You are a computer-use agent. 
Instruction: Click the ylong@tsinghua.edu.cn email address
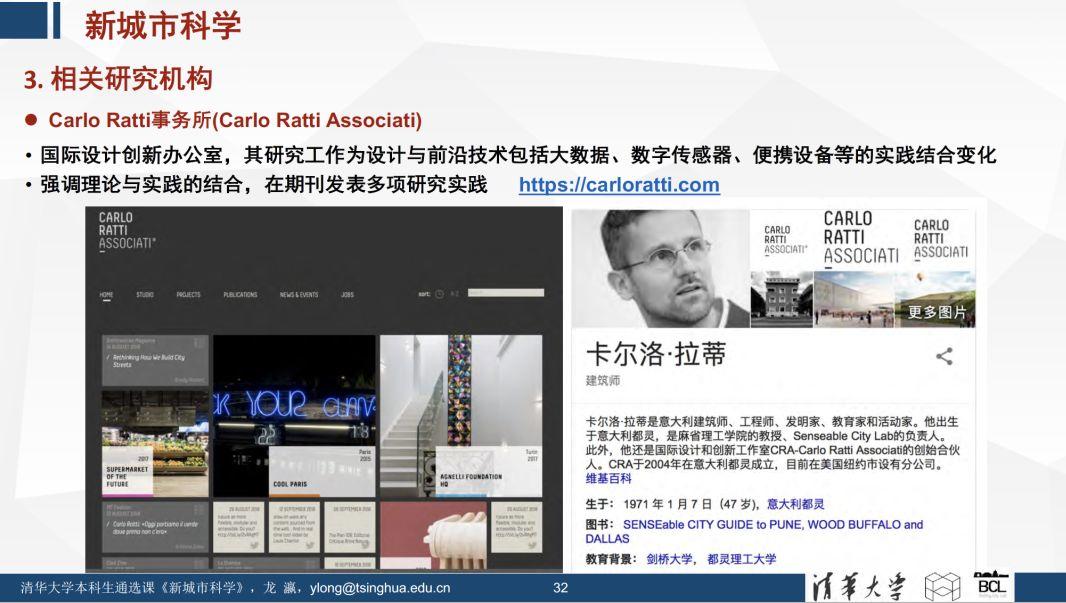point(380,588)
